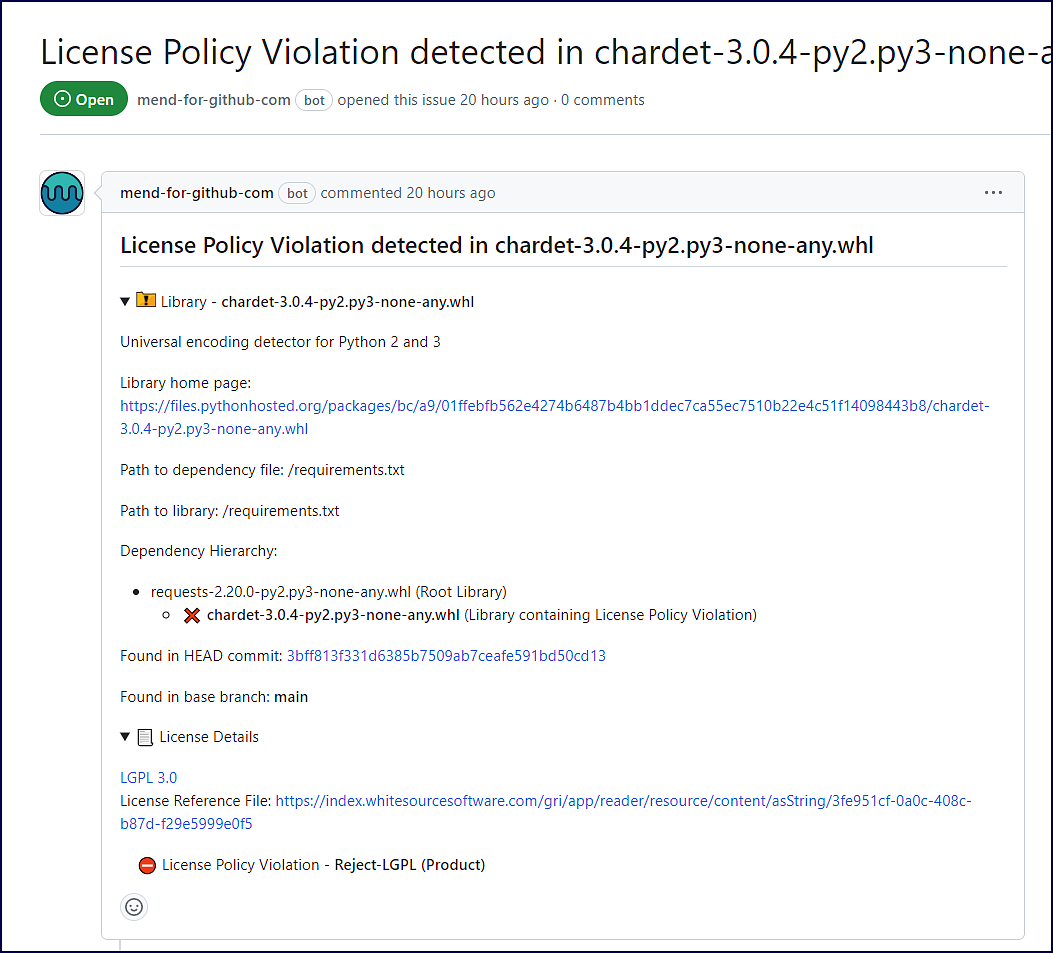The height and width of the screenshot is (953, 1053).
Task: Click mend-for-github-com author in issue header
Action: [214, 100]
